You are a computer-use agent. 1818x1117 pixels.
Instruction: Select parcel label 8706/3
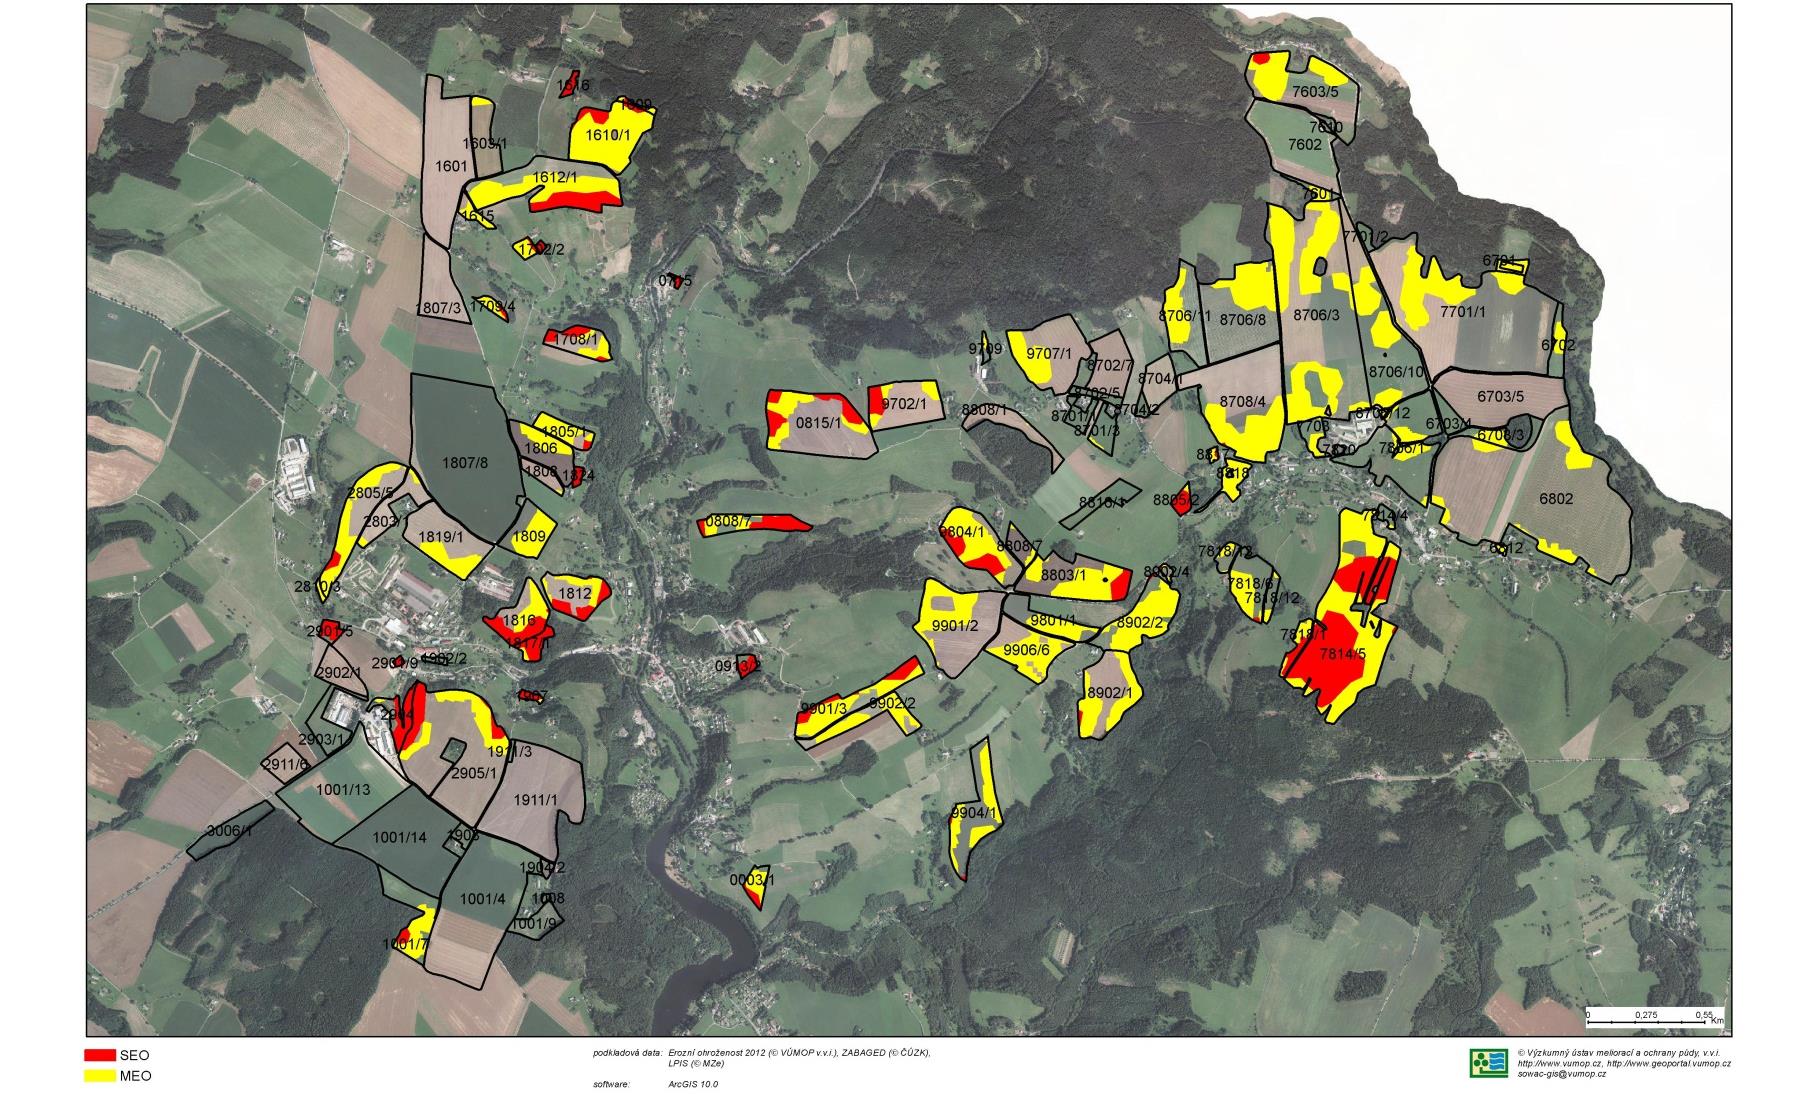click(1316, 315)
